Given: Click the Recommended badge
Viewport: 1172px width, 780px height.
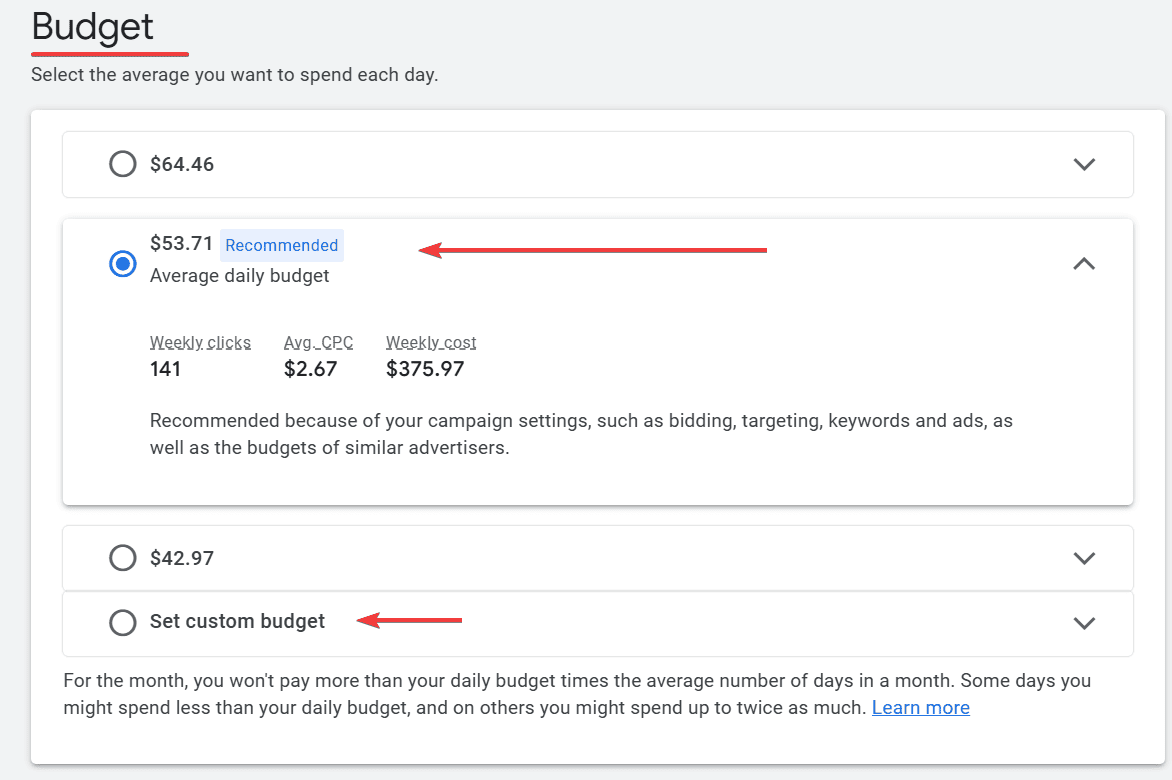Looking at the screenshot, I should [282, 245].
